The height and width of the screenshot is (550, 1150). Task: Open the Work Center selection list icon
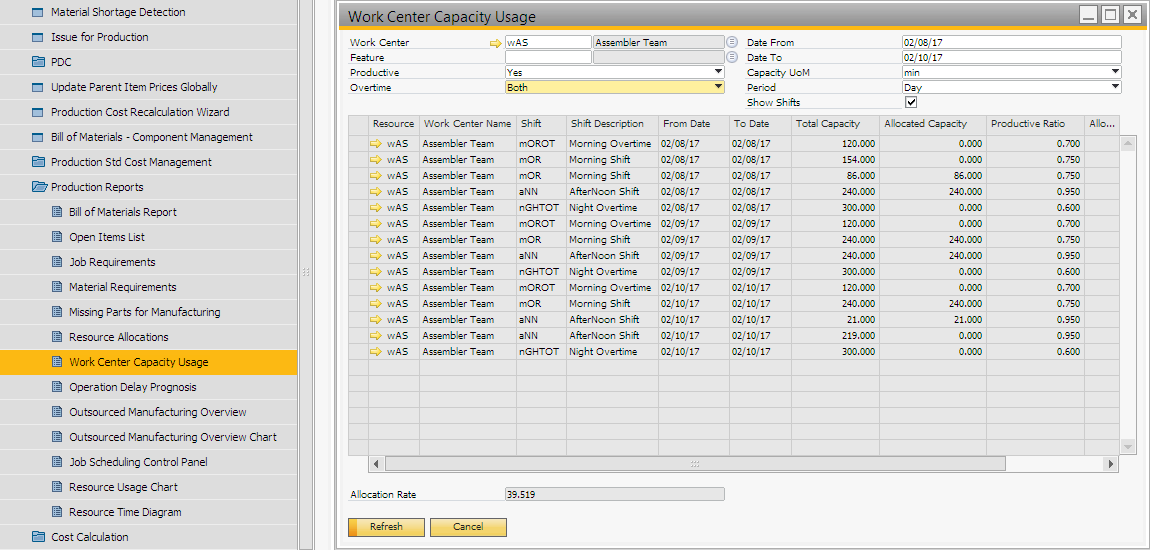click(731, 42)
